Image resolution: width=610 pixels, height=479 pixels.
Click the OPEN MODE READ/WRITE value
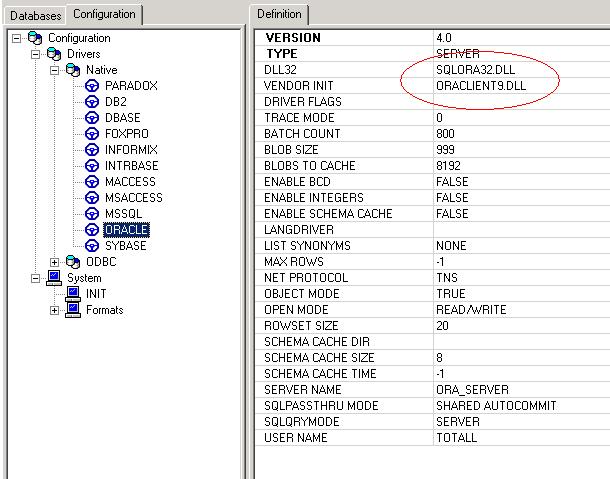(x=471, y=310)
